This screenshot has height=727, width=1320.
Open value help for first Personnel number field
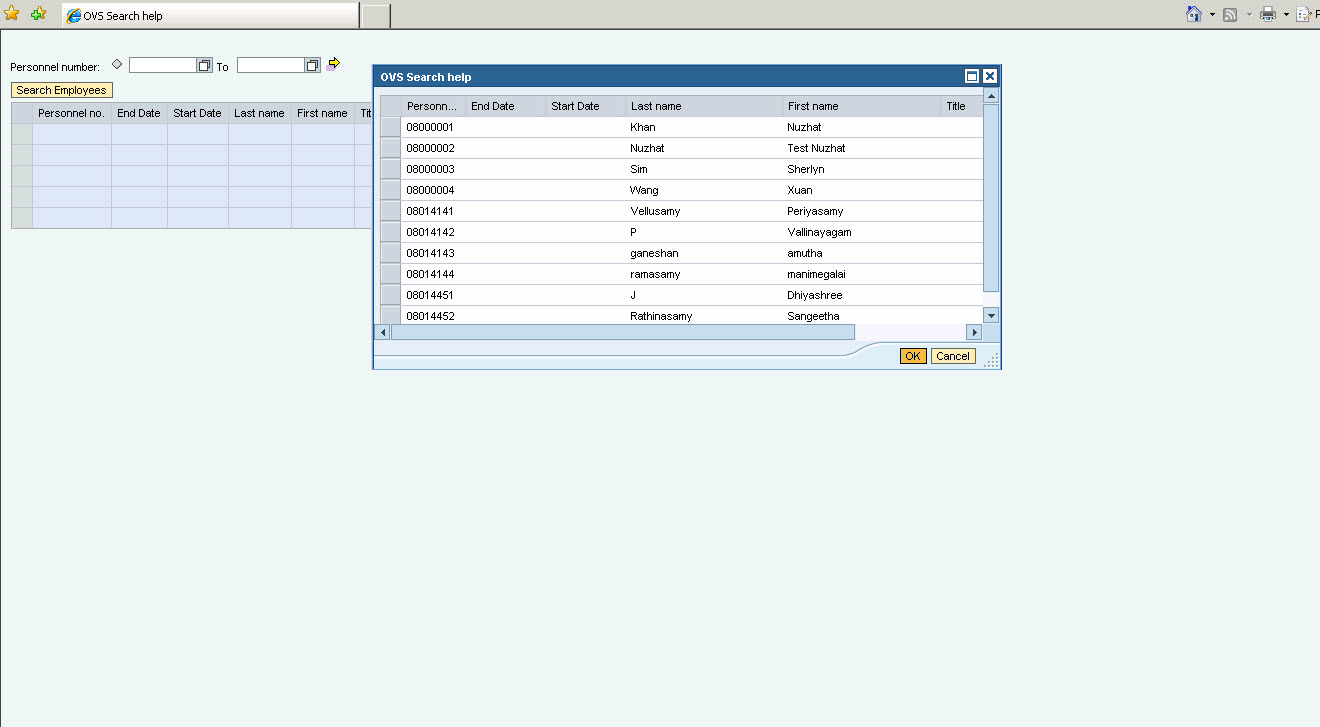coord(204,64)
